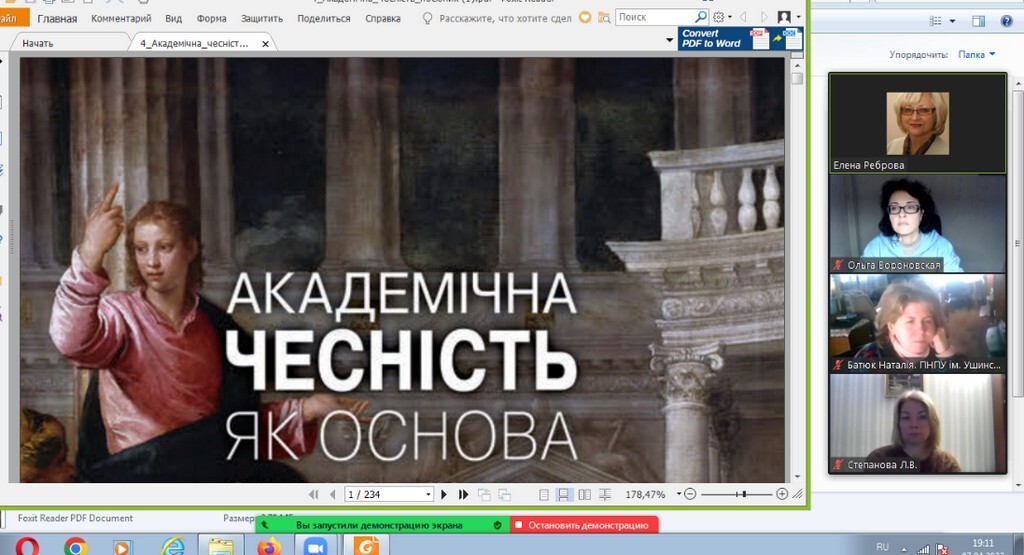
Task: Change Explorer view icon
Action: 936,22
